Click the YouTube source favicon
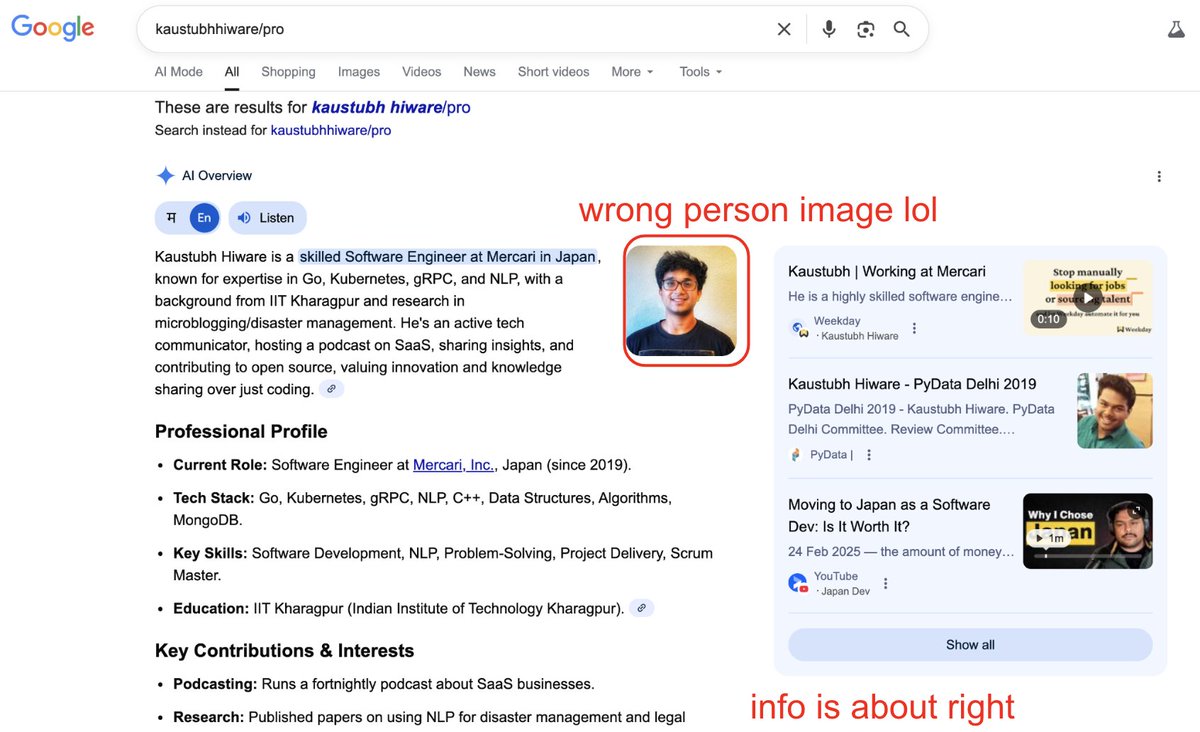The image size is (1200, 732). (798, 583)
